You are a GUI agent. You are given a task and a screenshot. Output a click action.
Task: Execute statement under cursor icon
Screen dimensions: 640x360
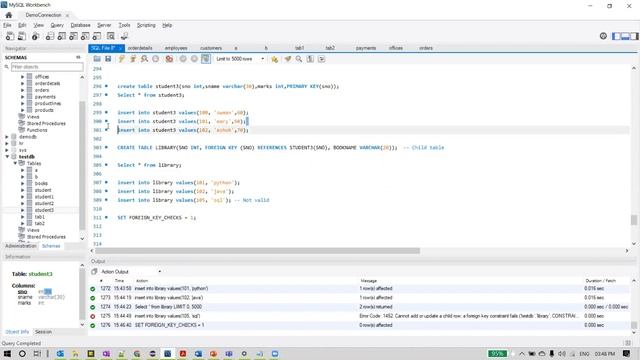click(x=133, y=59)
